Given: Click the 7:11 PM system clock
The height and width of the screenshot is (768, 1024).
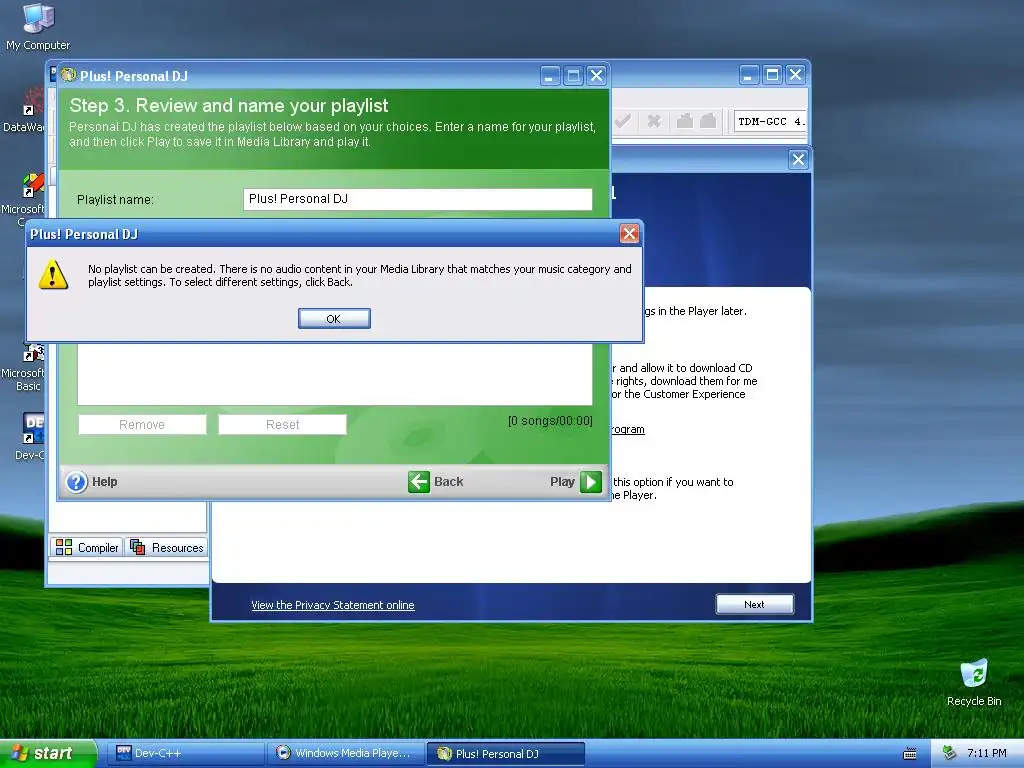Looking at the screenshot, I should click(x=987, y=753).
